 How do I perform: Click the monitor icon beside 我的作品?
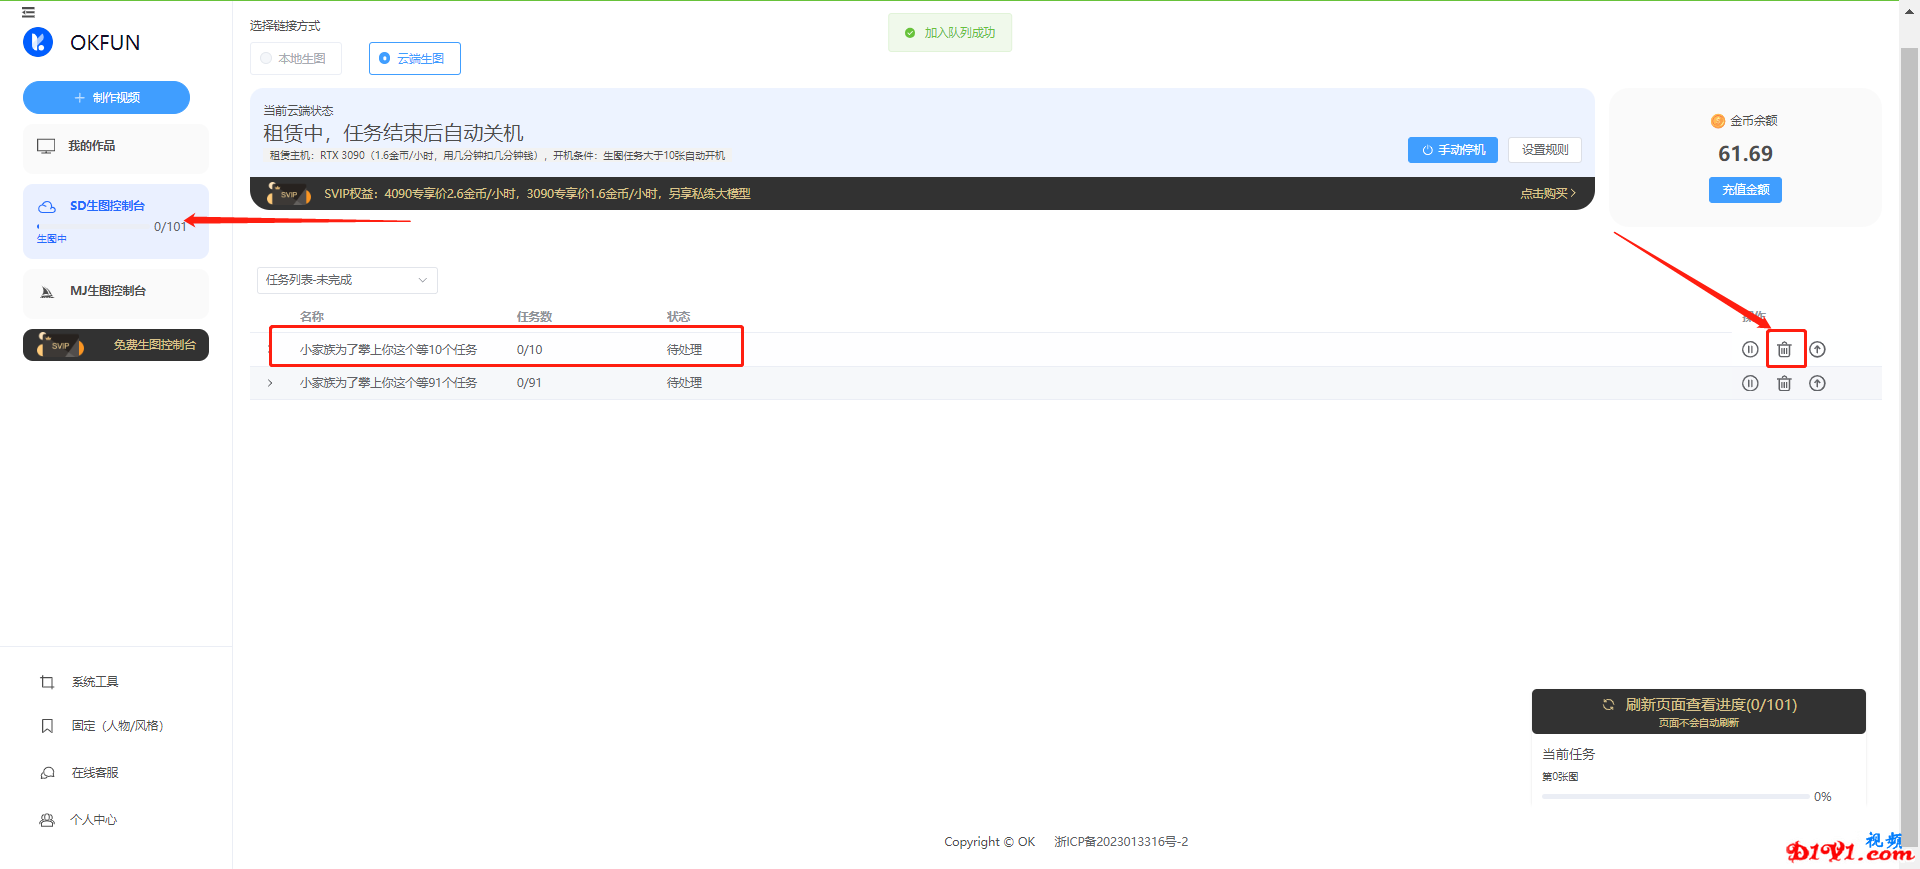[x=46, y=146]
